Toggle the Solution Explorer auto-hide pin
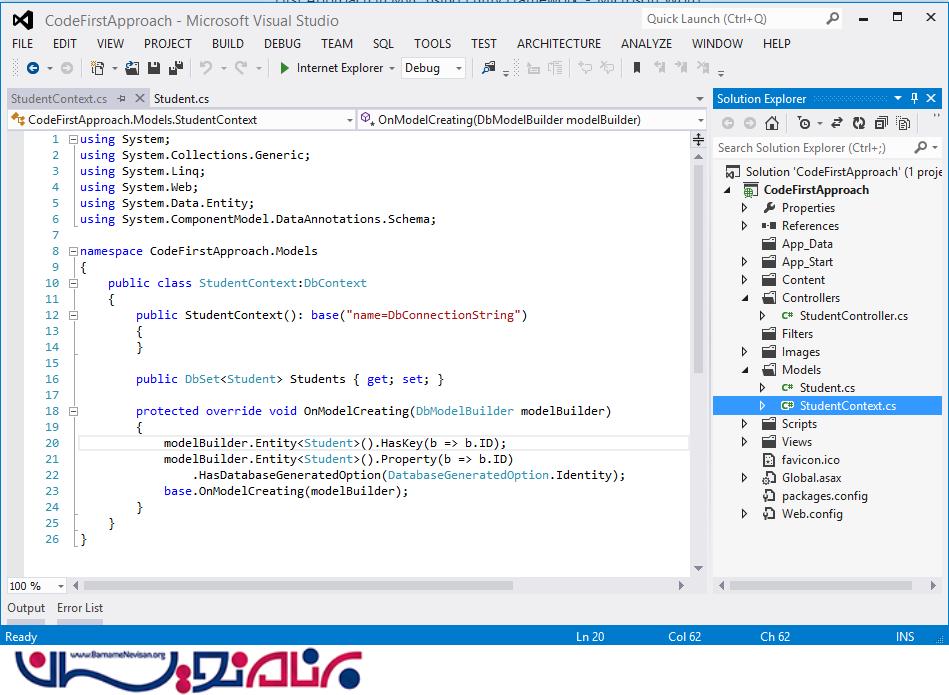The height and width of the screenshot is (695, 949). pos(914,98)
